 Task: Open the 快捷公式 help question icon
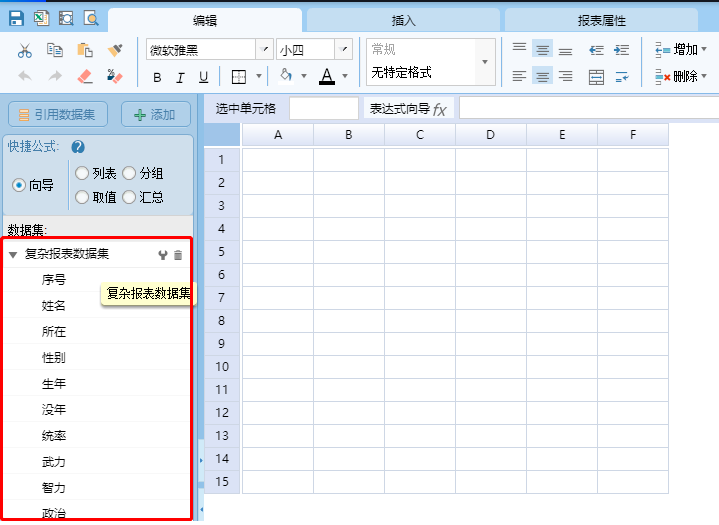point(78,147)
